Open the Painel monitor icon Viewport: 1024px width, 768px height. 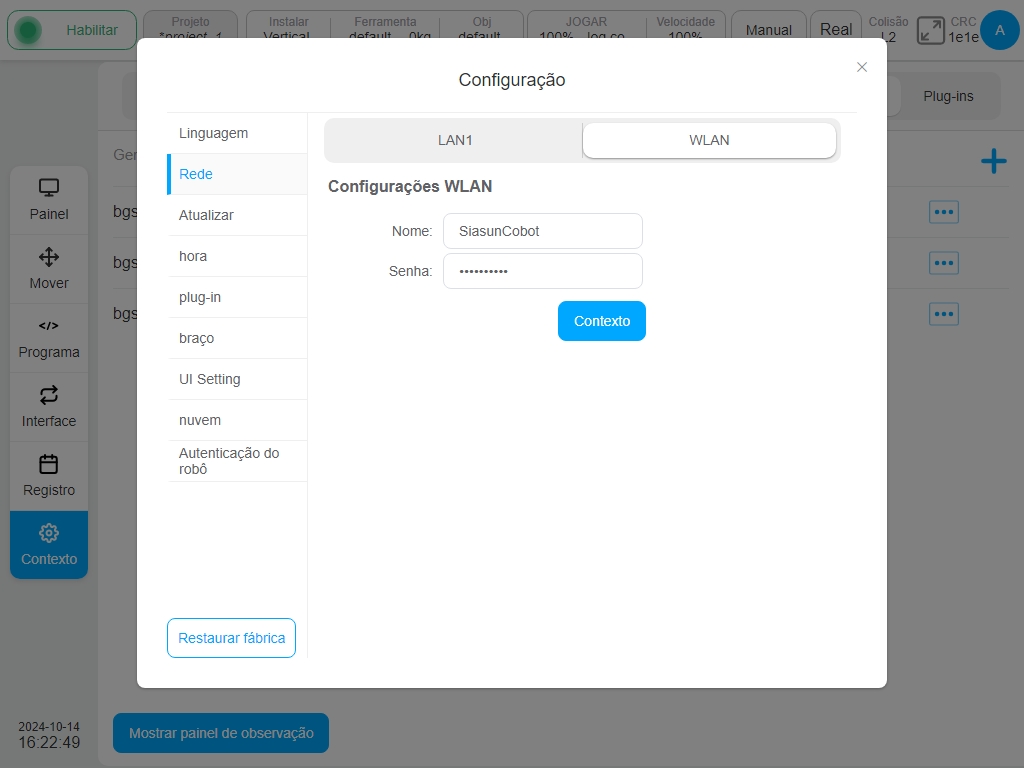pos(49,188)
